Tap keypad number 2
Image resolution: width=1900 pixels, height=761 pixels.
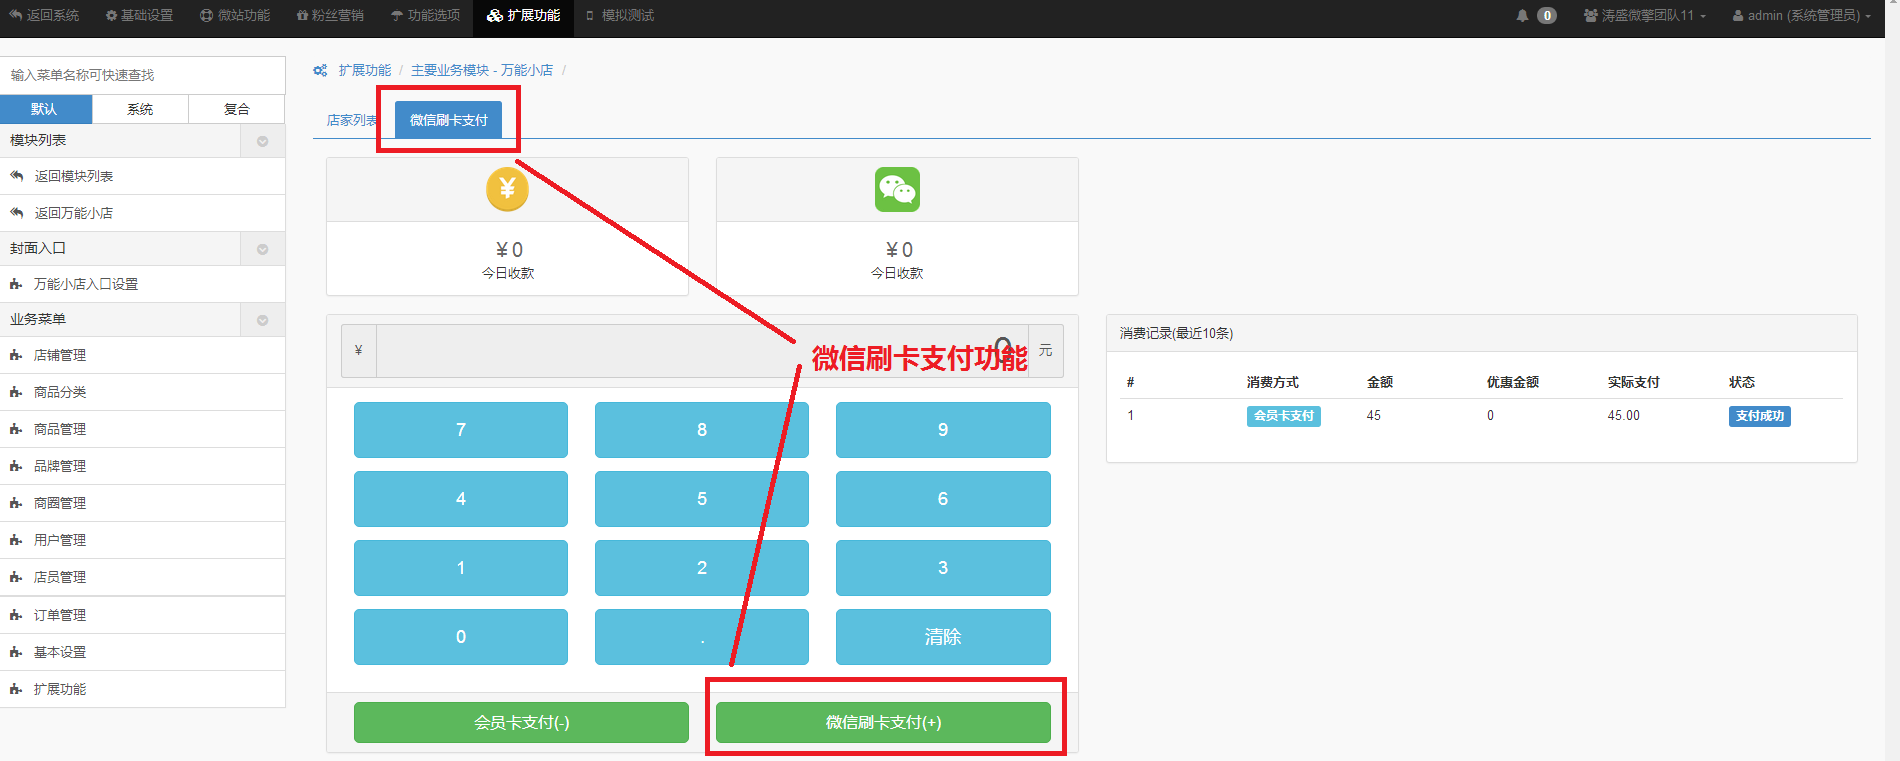pos(702,568)
